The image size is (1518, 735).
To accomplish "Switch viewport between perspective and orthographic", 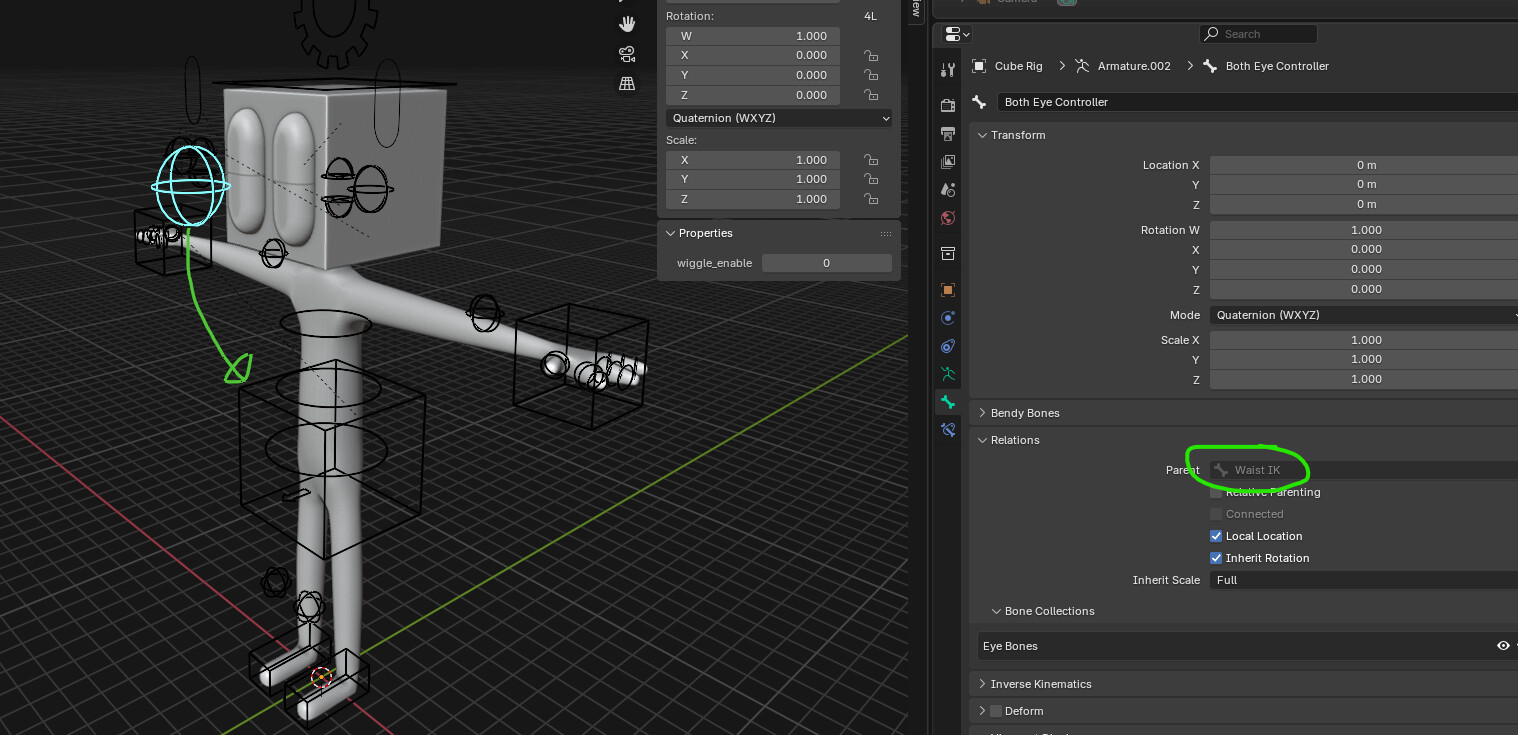I will [x=627, y=84].
